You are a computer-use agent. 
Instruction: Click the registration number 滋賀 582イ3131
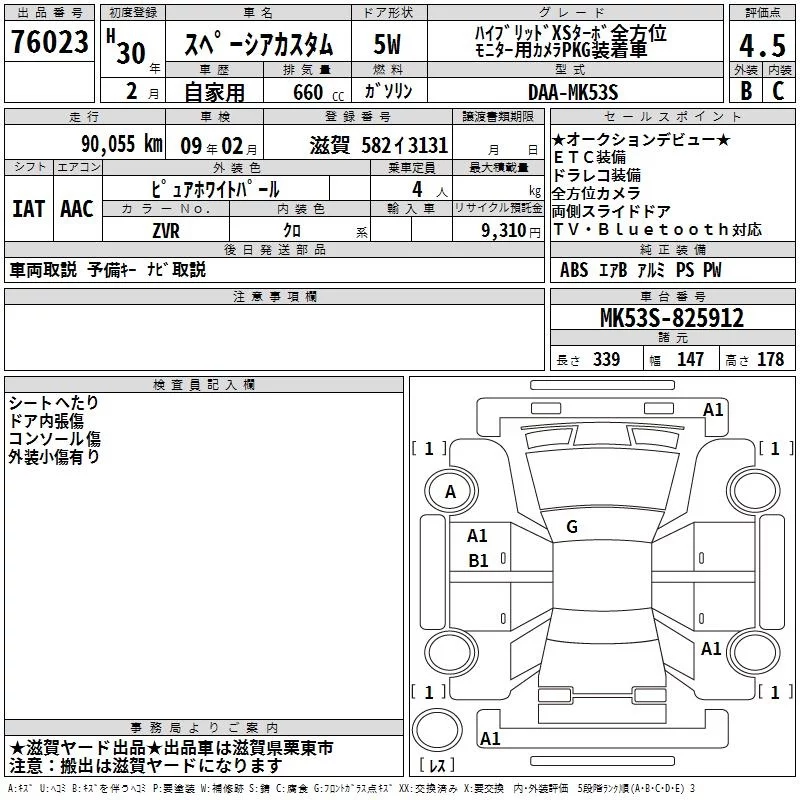coord(379,145)
